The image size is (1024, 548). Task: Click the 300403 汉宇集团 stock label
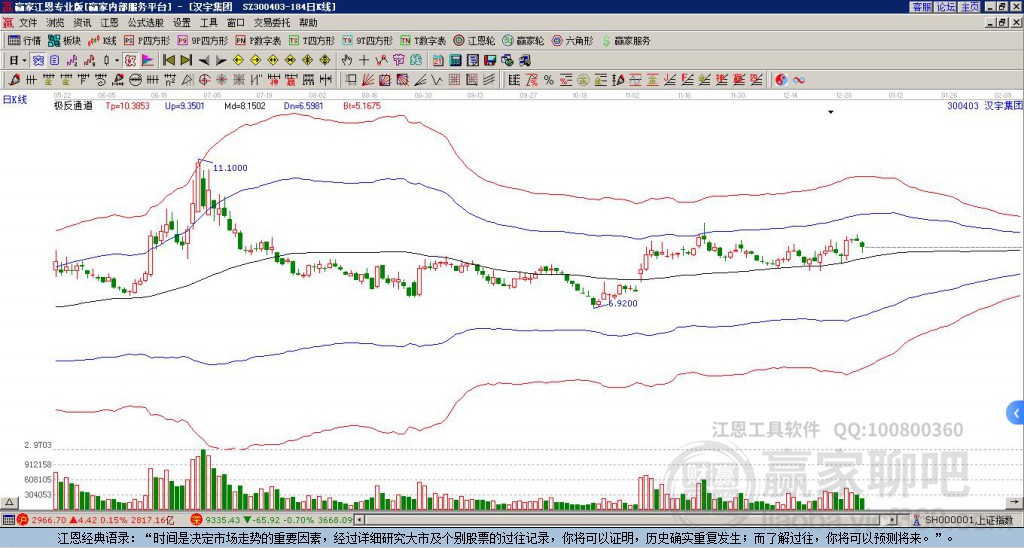(984, 105)
